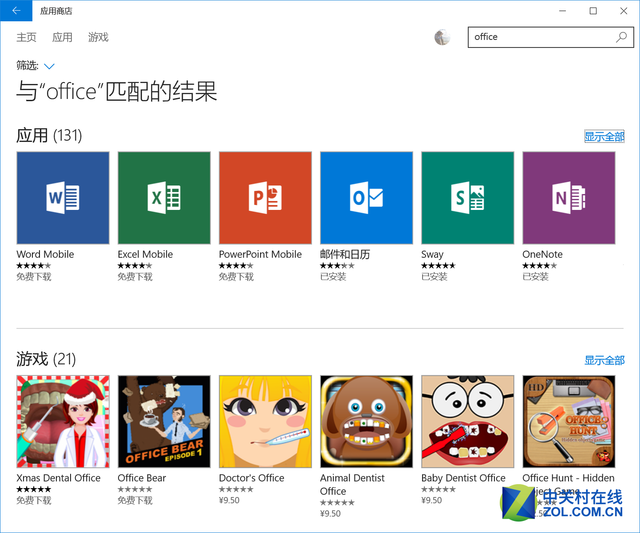Show all games via 显示全部 link

(x=604, y=360)
